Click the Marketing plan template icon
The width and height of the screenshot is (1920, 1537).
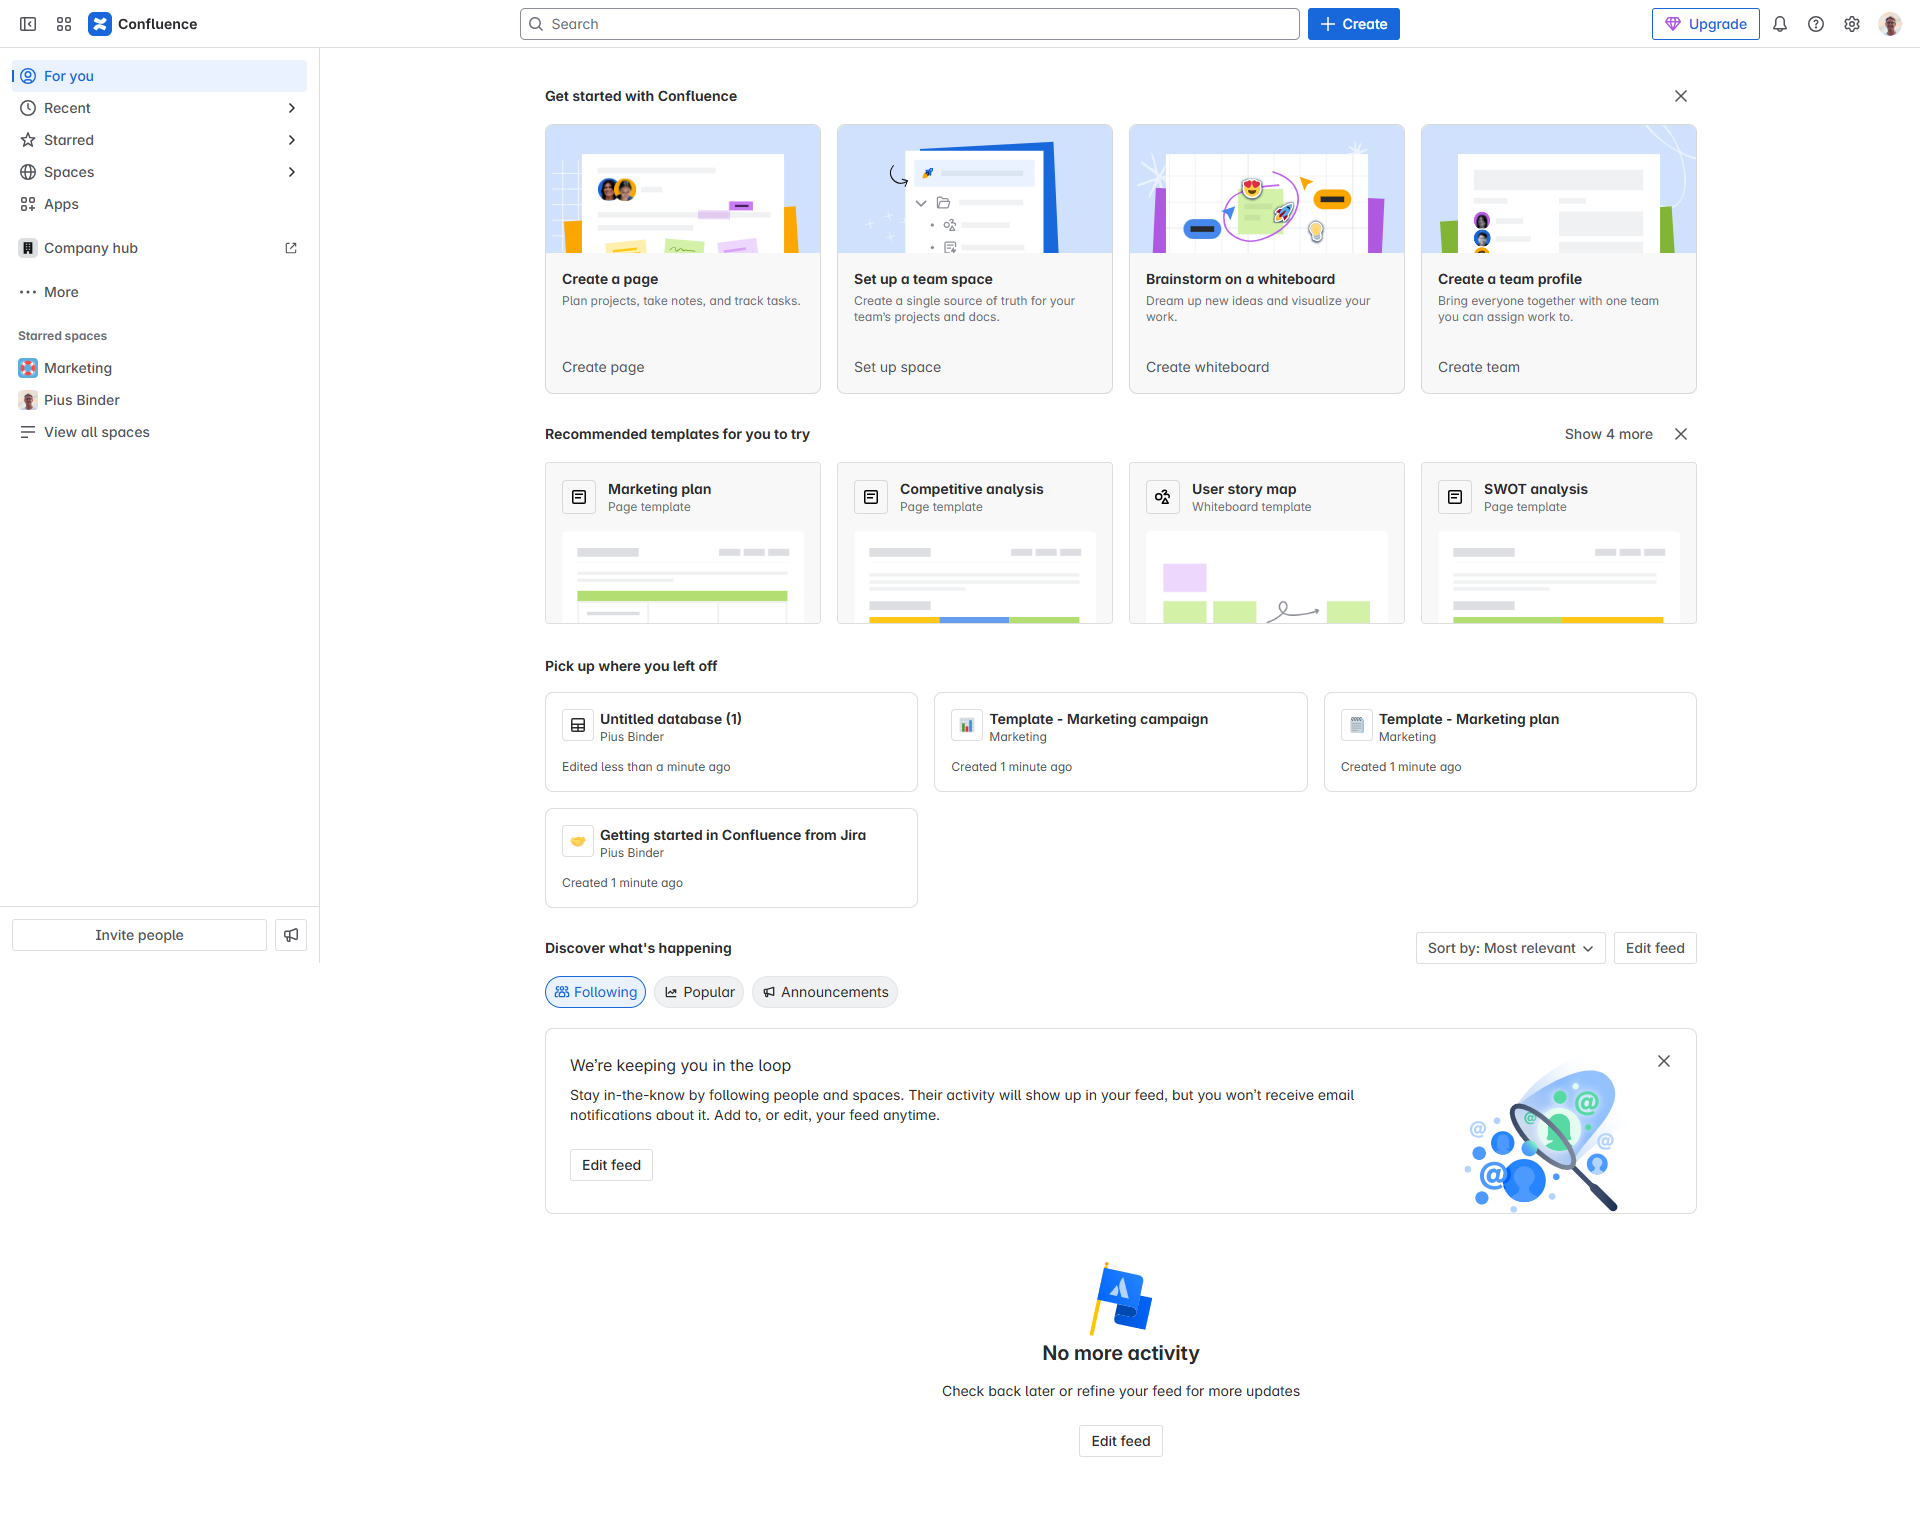(579, 497)
